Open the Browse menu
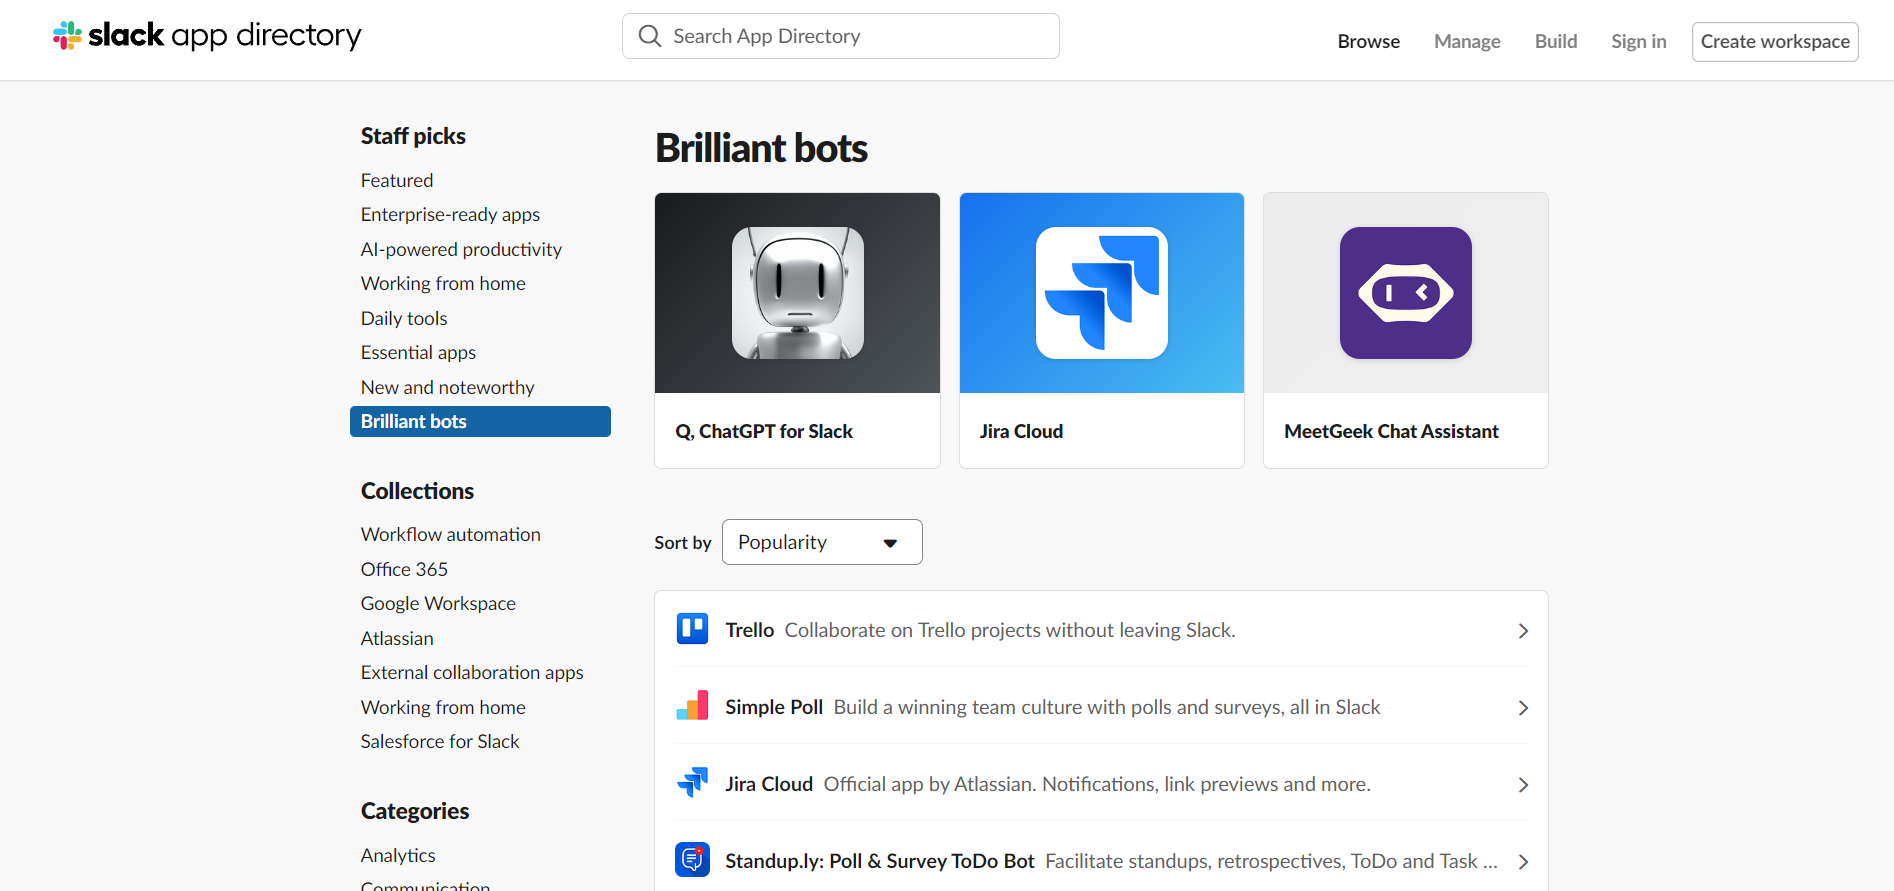The width and height of the screenshot is (1894, 891). coord(1368,41)
